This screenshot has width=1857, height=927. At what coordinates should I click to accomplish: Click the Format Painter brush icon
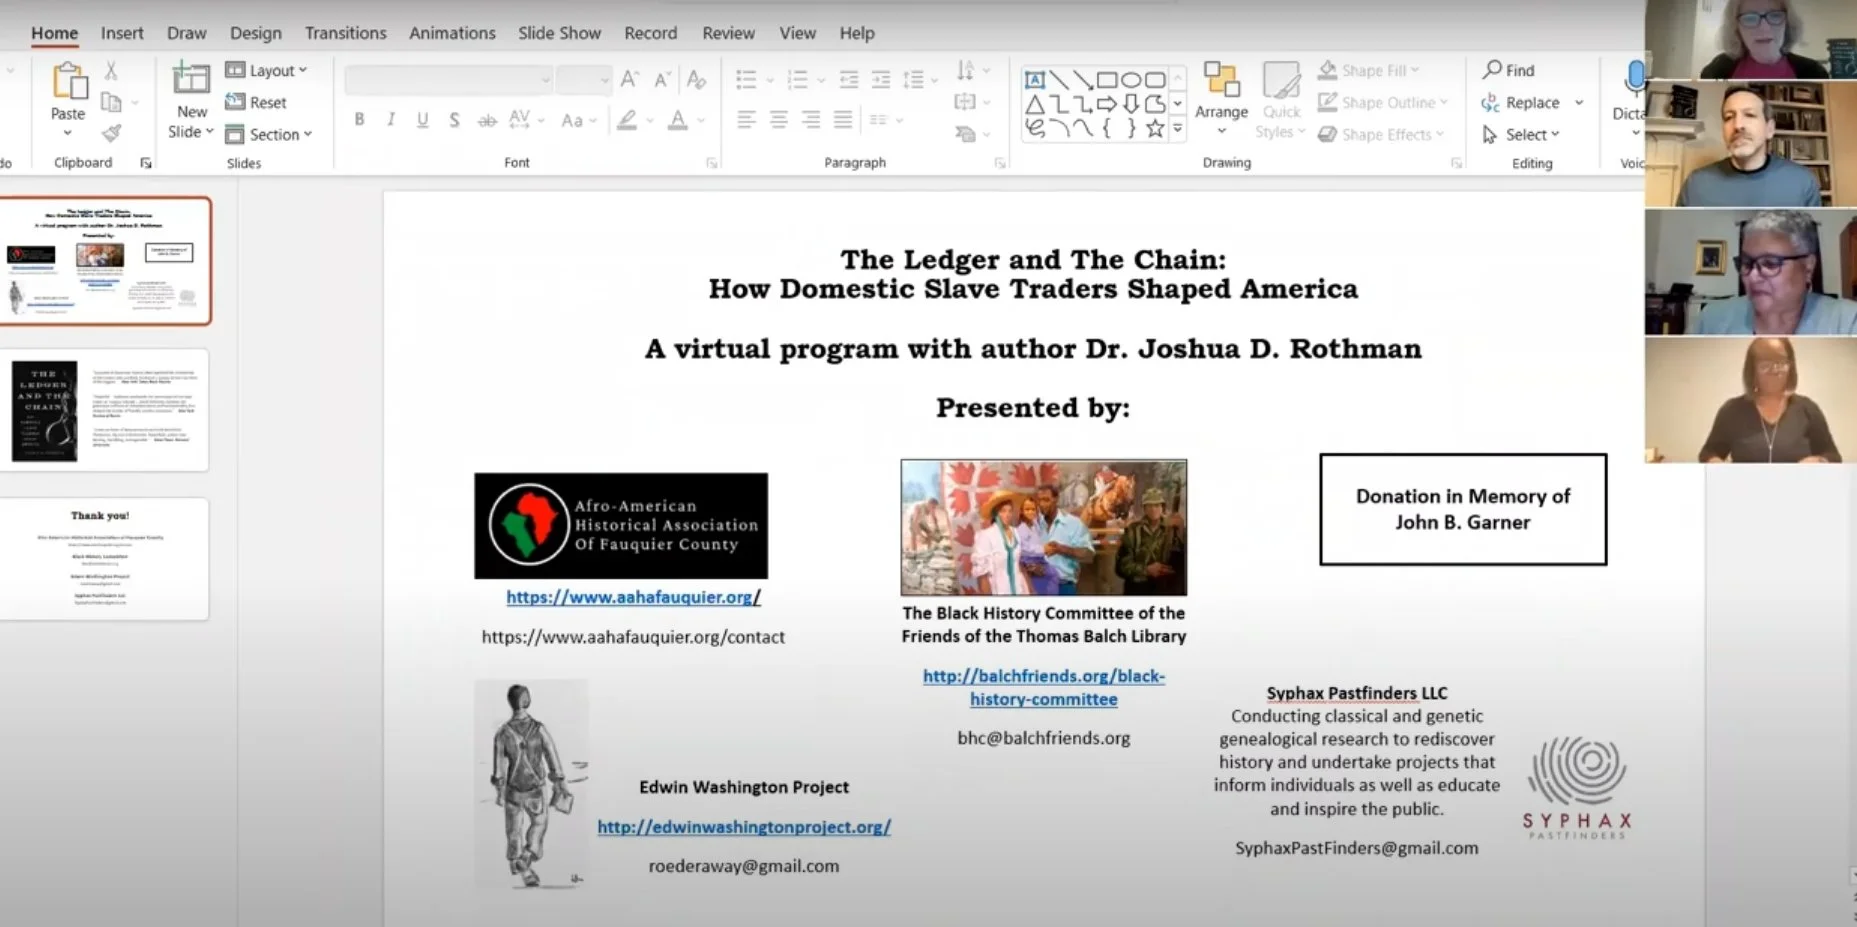(111, 133)
